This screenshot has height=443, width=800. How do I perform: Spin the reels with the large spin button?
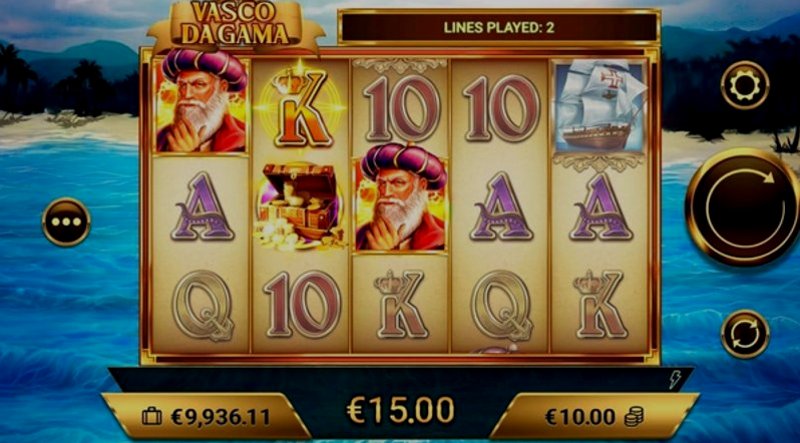click(x=744, y=207)
